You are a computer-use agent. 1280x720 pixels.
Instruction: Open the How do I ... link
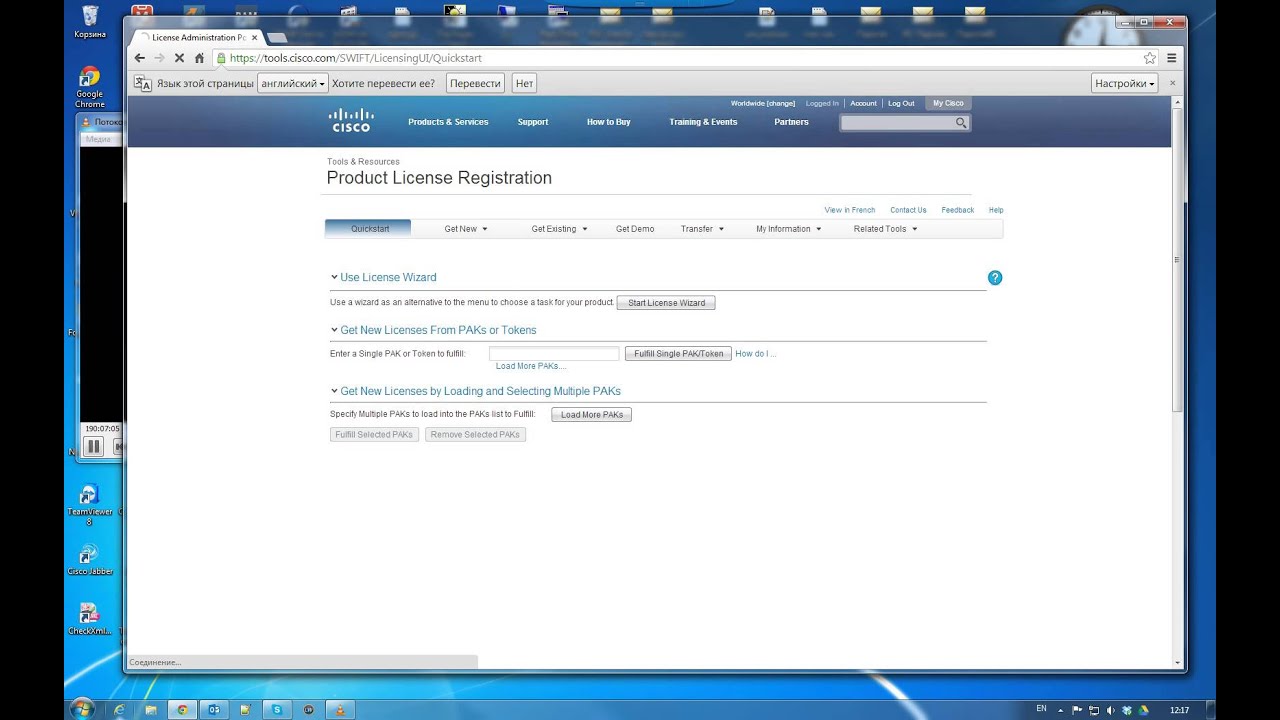pyautogui.click(x=756, y=354)
